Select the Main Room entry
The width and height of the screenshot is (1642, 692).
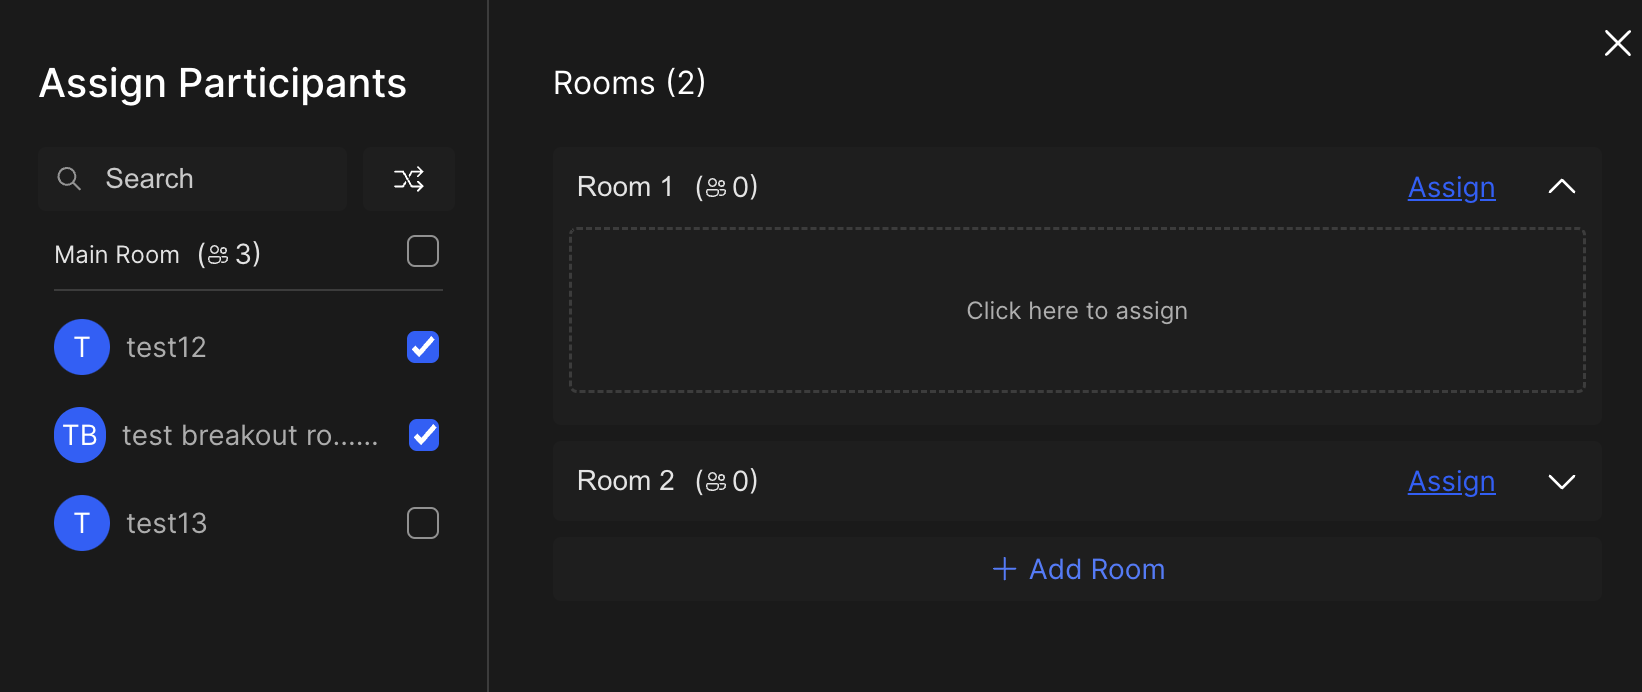pyautogui.click(x=117, y=253)
